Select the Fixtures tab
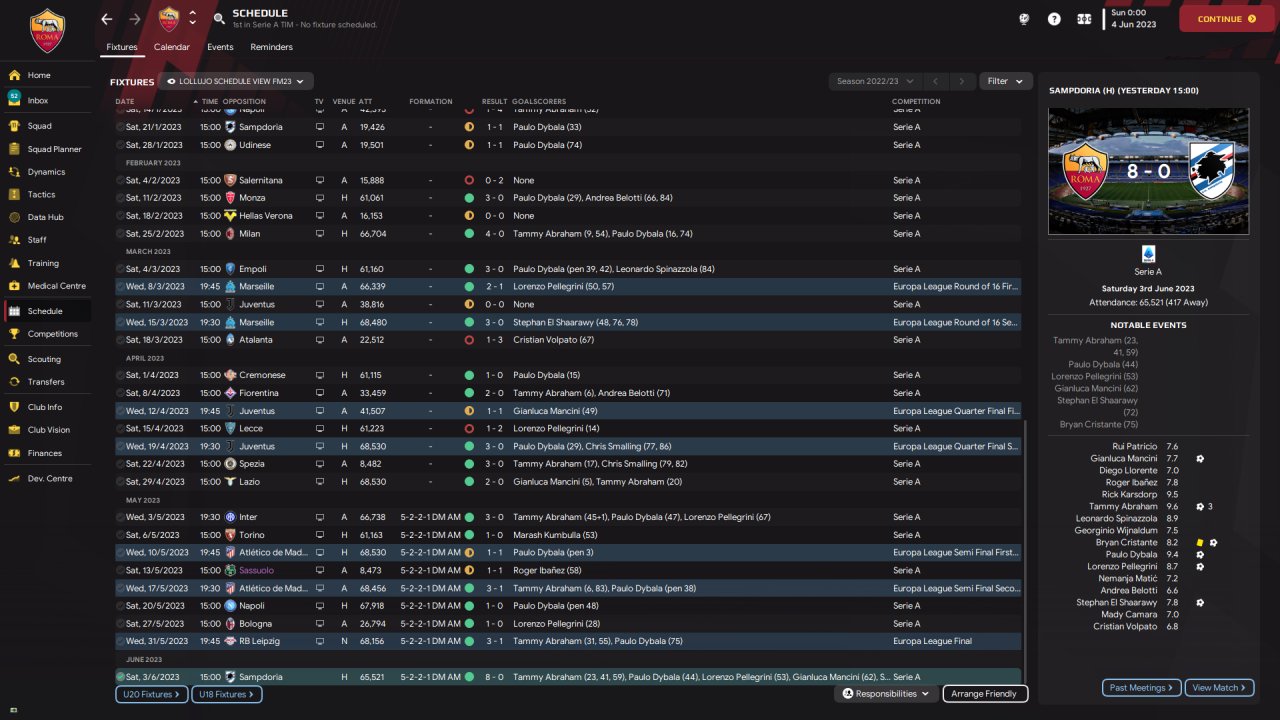The width and height of the screenshot is (1280, 720). [x=122, y=47]
